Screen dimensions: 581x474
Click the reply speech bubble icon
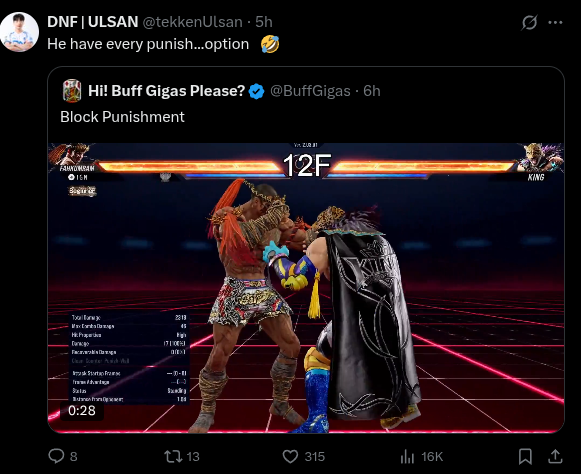pos(56,456)
